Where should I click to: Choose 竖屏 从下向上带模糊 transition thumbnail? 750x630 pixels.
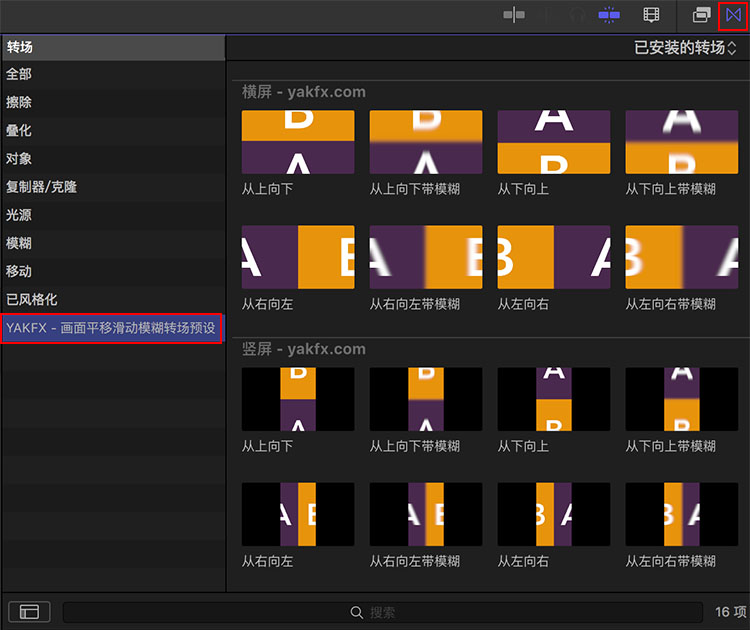point(682,399)
